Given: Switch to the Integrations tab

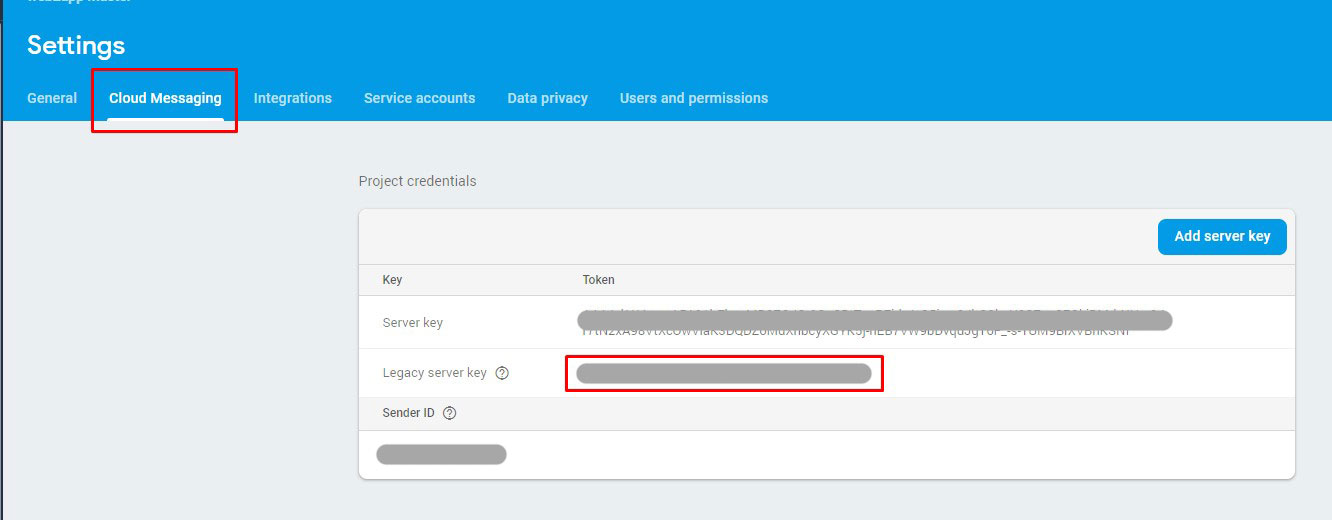Looking at the screenshot, I should (292, 98).
